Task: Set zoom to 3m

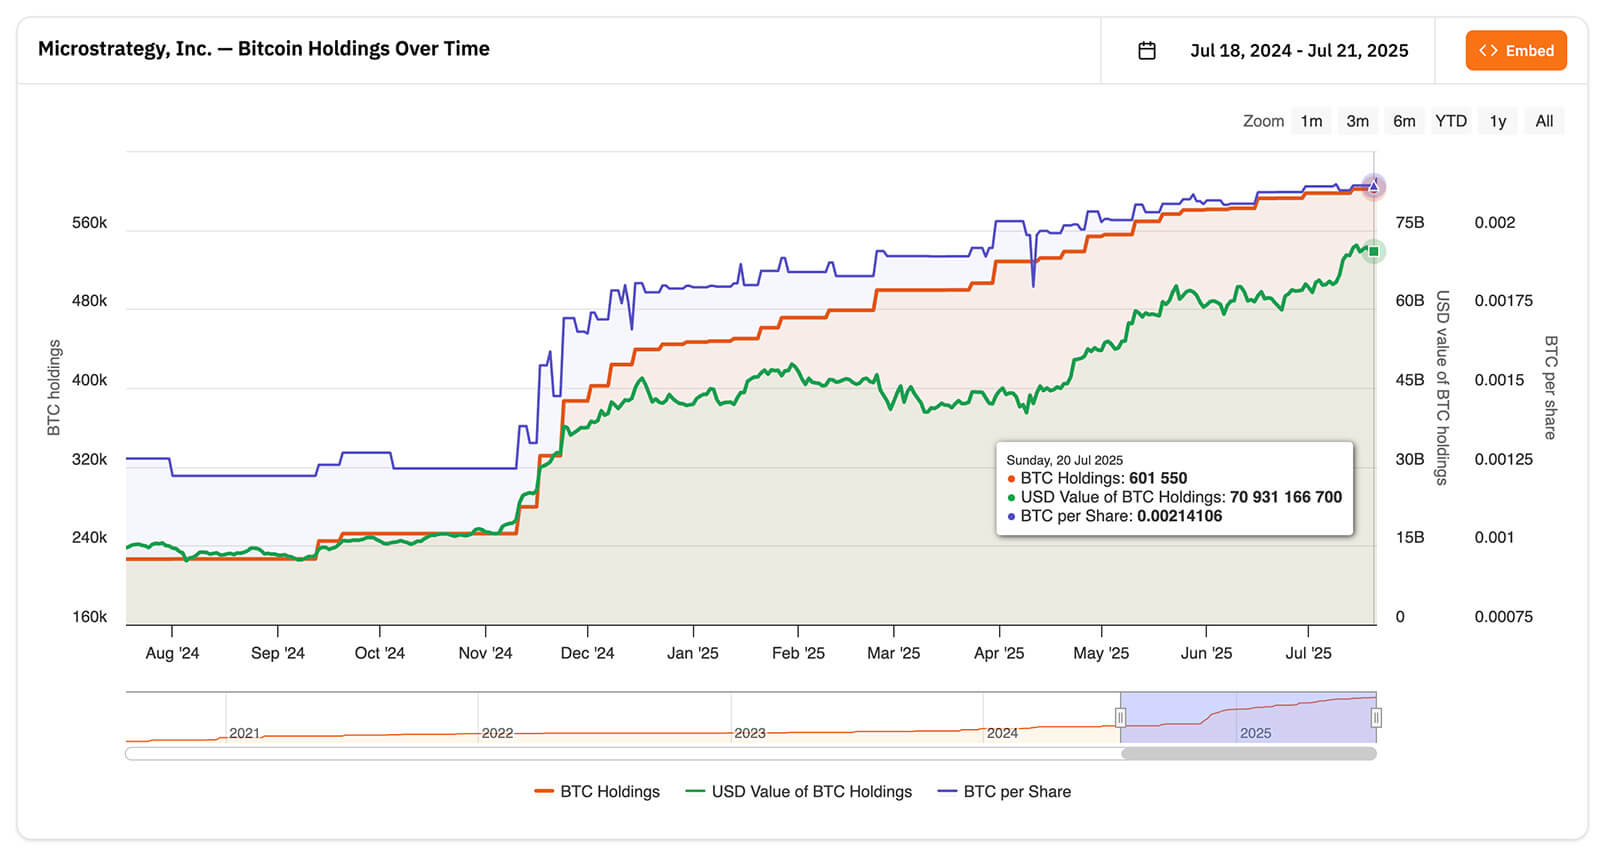Action: [1357, 121]
